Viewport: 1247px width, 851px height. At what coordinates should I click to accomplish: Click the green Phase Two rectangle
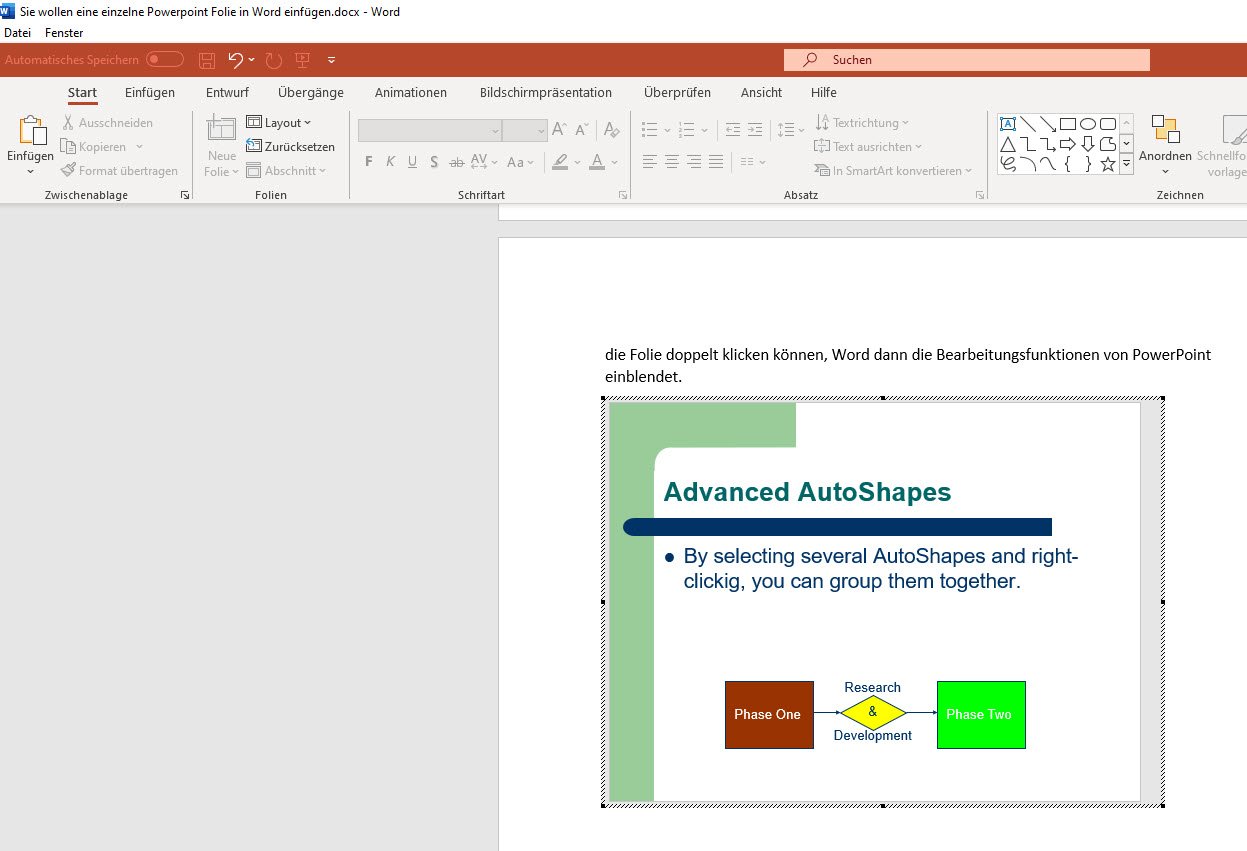(980, 714)
